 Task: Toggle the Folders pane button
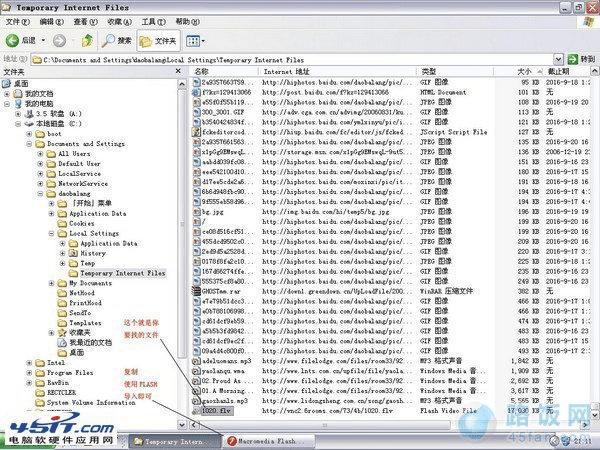tap(158, 41)
